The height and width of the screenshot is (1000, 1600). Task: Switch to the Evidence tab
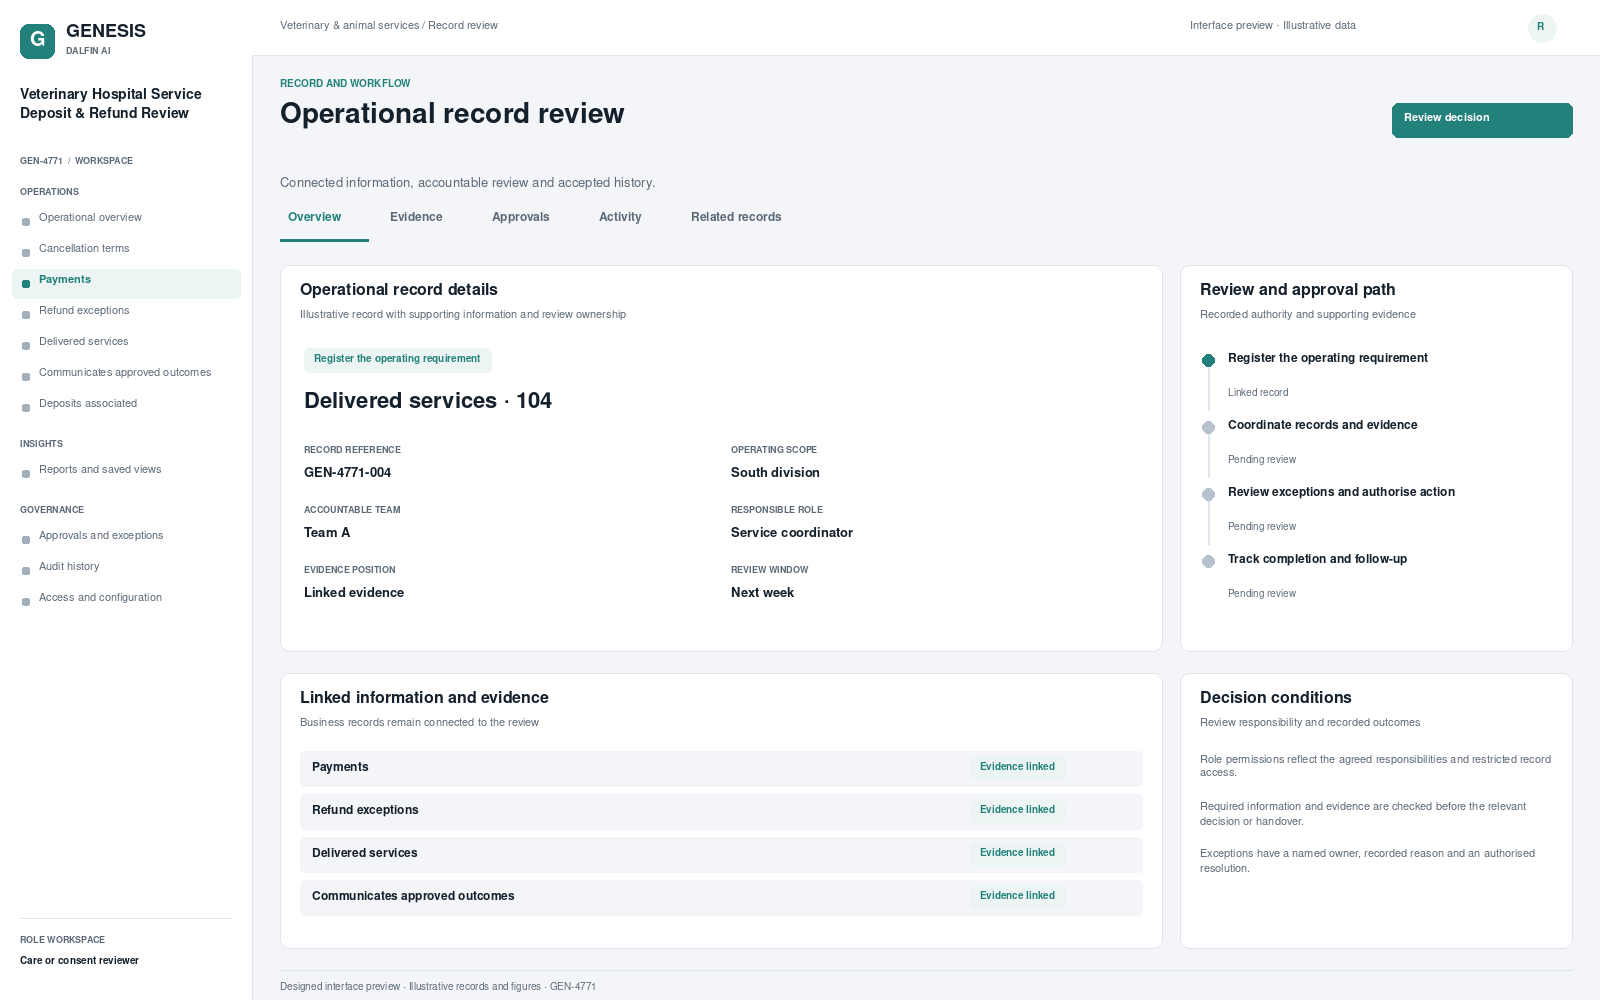416,217
